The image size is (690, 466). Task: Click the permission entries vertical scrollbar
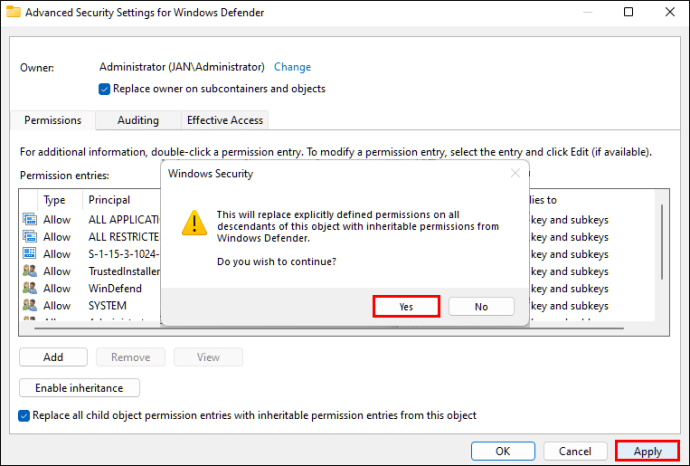661,260
